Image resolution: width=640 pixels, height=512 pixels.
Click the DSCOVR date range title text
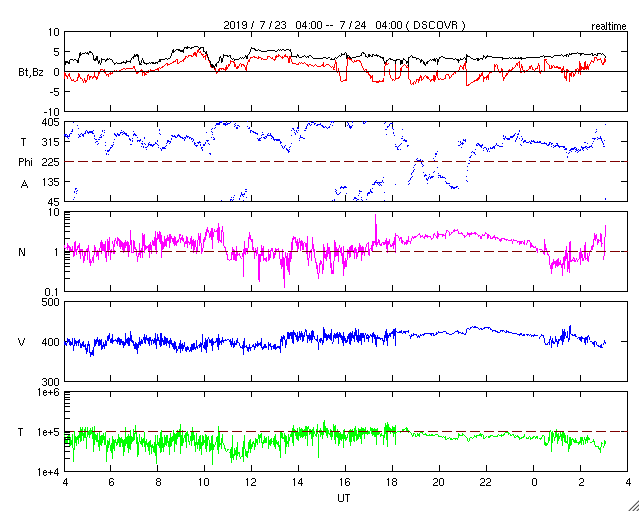coord(344,25)
